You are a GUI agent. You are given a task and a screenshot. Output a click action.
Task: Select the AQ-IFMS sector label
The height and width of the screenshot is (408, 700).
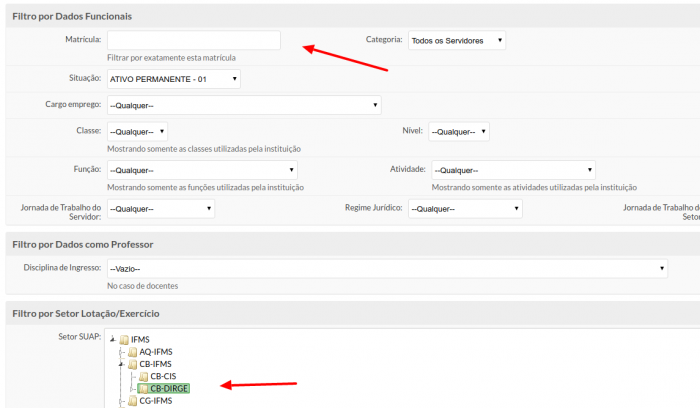click(155, 352)
